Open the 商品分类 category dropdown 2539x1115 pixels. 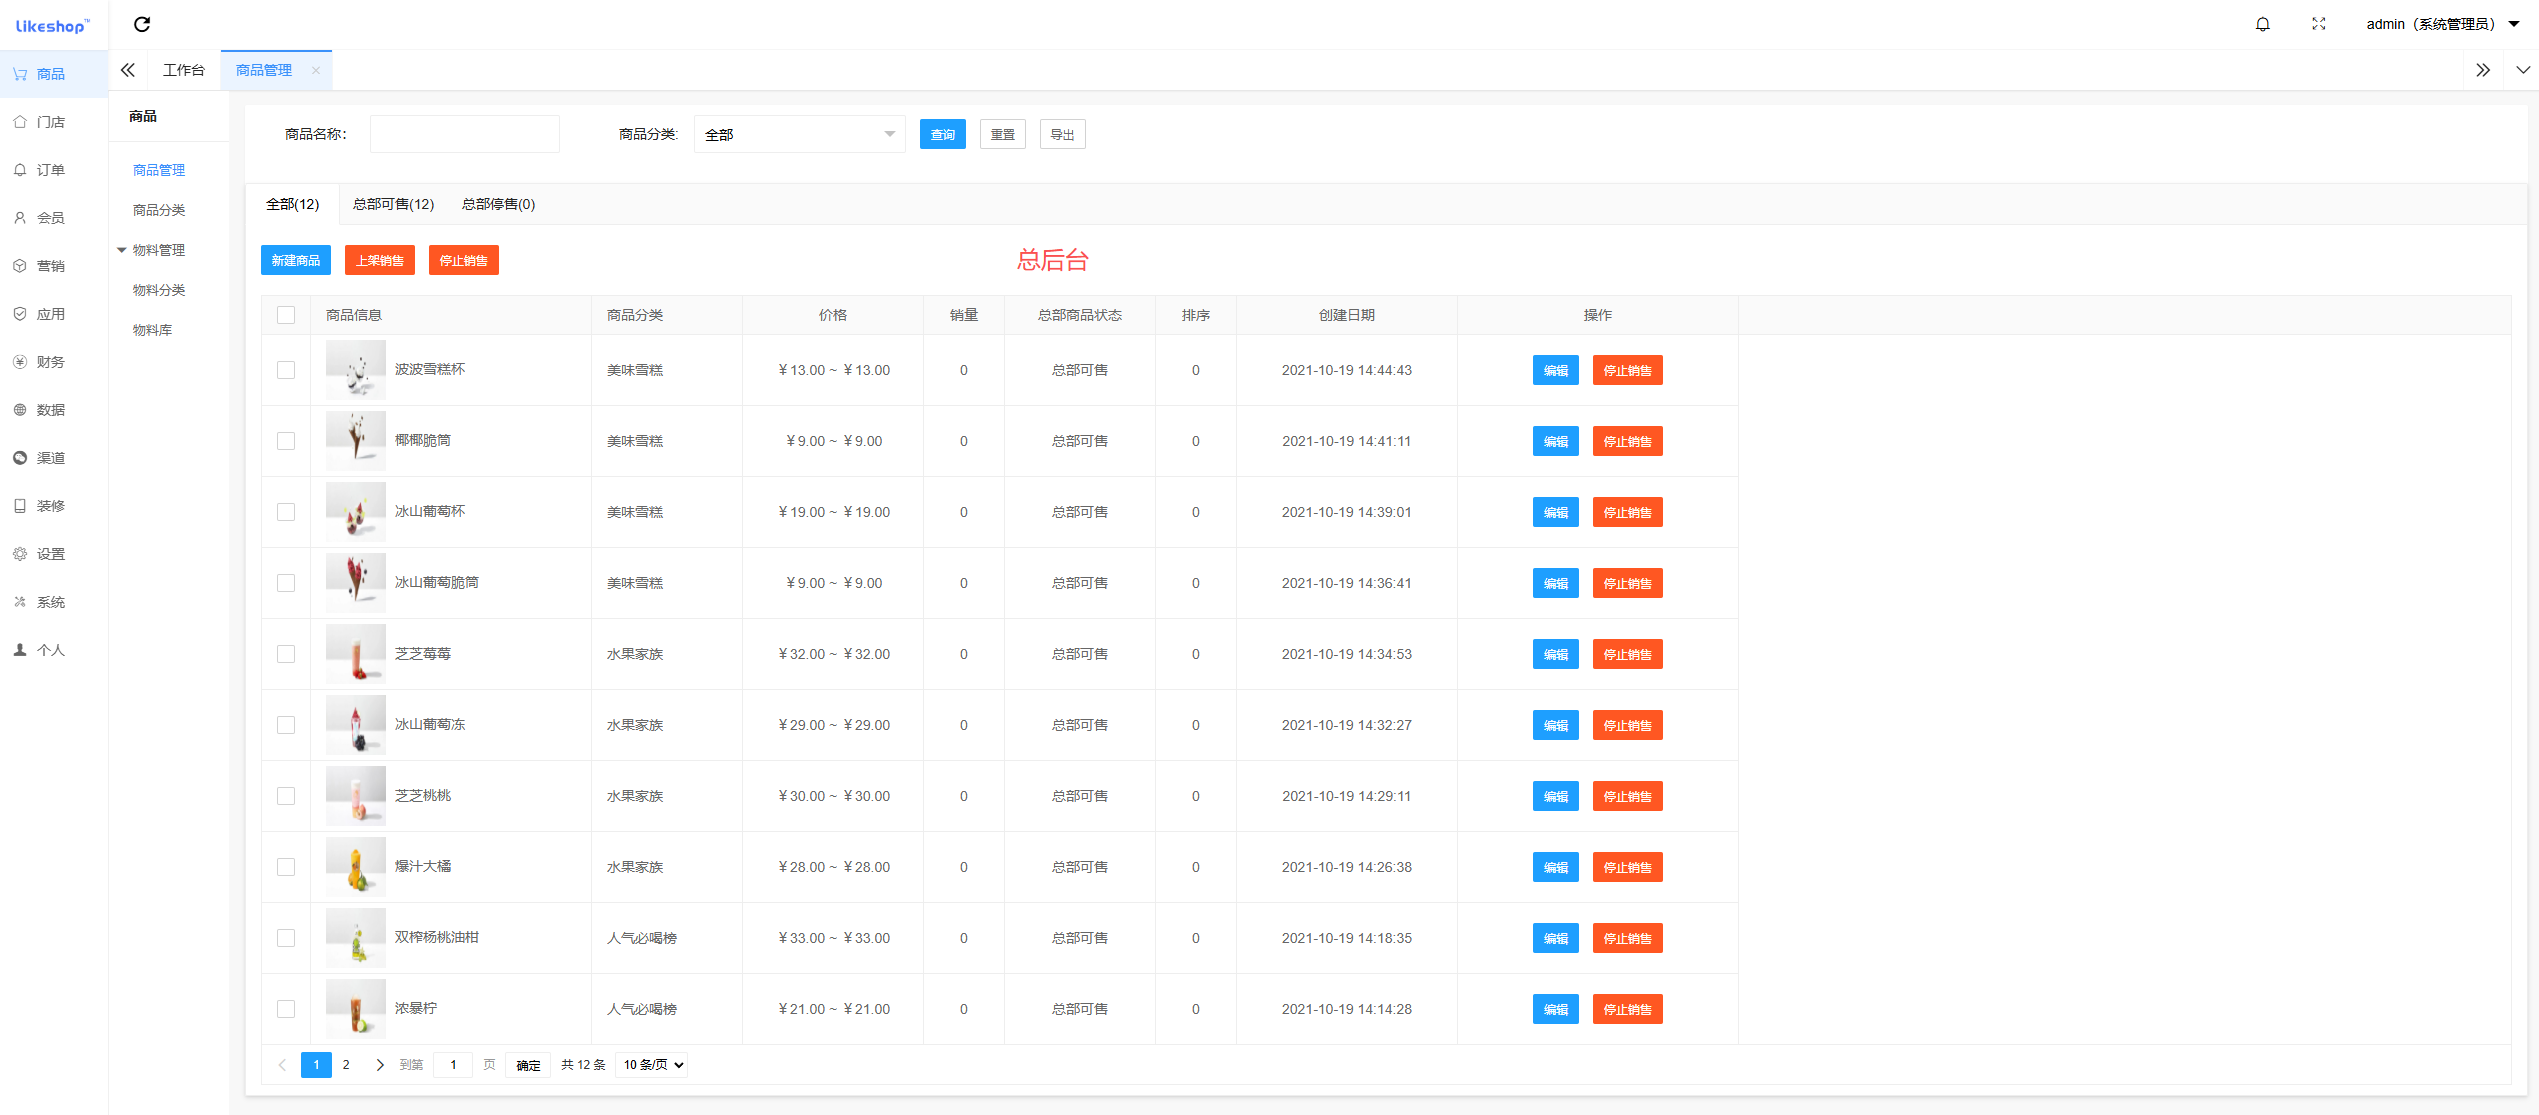click(799, 134)
